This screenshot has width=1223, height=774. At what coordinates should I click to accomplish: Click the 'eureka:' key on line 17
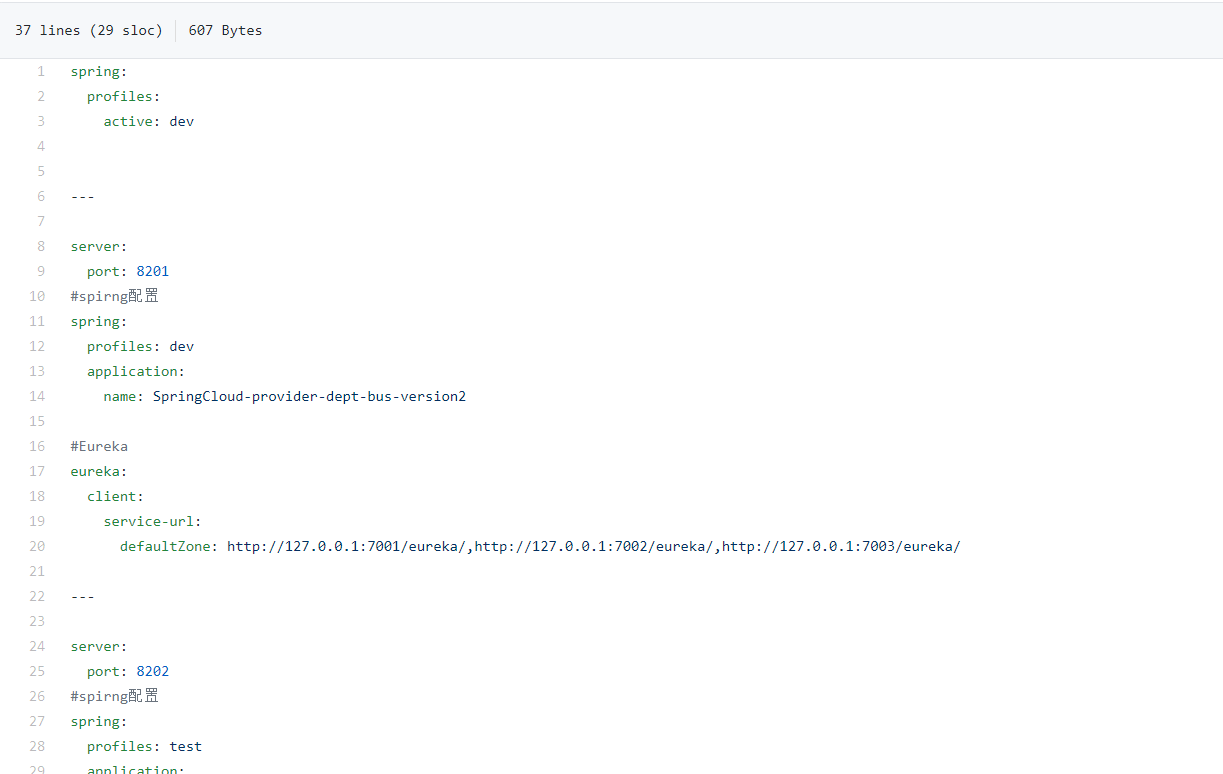(x=99, y=471)
